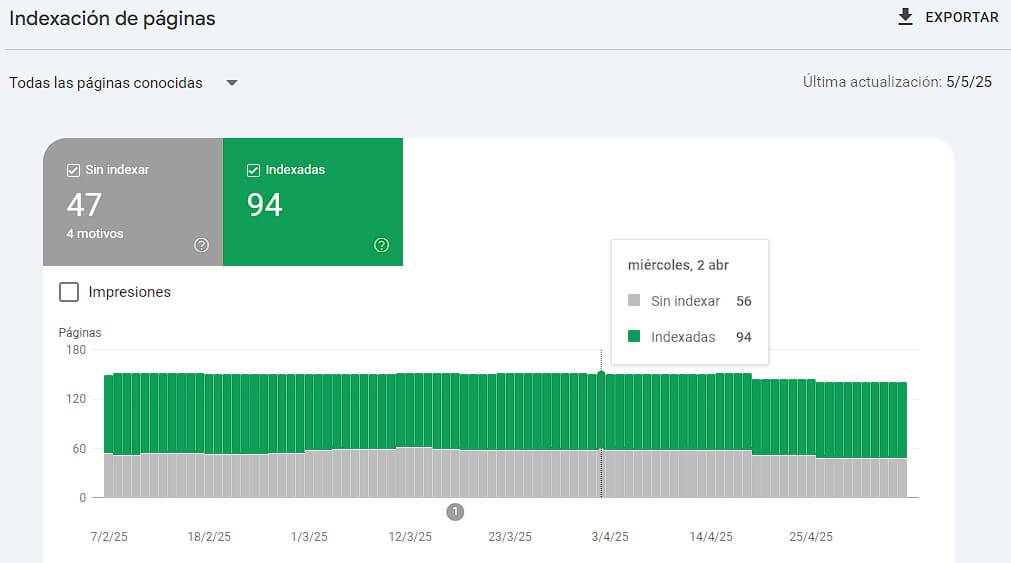The image size is (1011, 563).
Task: Click the 'Última actualización: 5/5/25' text
Action: click(896, 82)
